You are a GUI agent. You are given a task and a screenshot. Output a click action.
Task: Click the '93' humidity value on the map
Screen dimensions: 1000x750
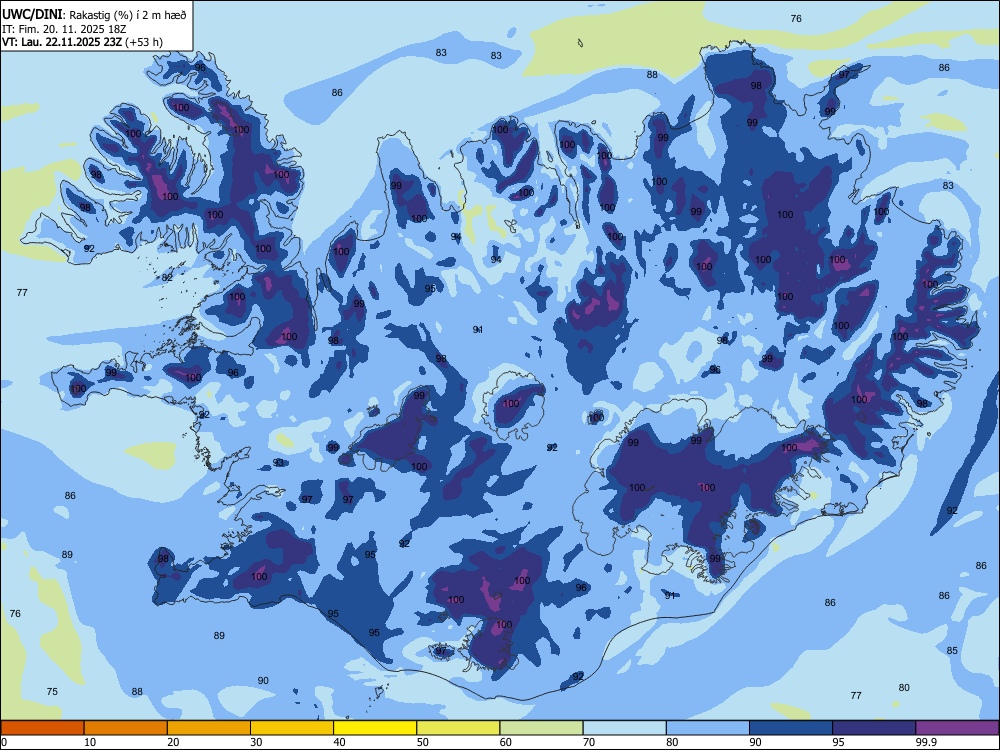click(x=279, y=462)
